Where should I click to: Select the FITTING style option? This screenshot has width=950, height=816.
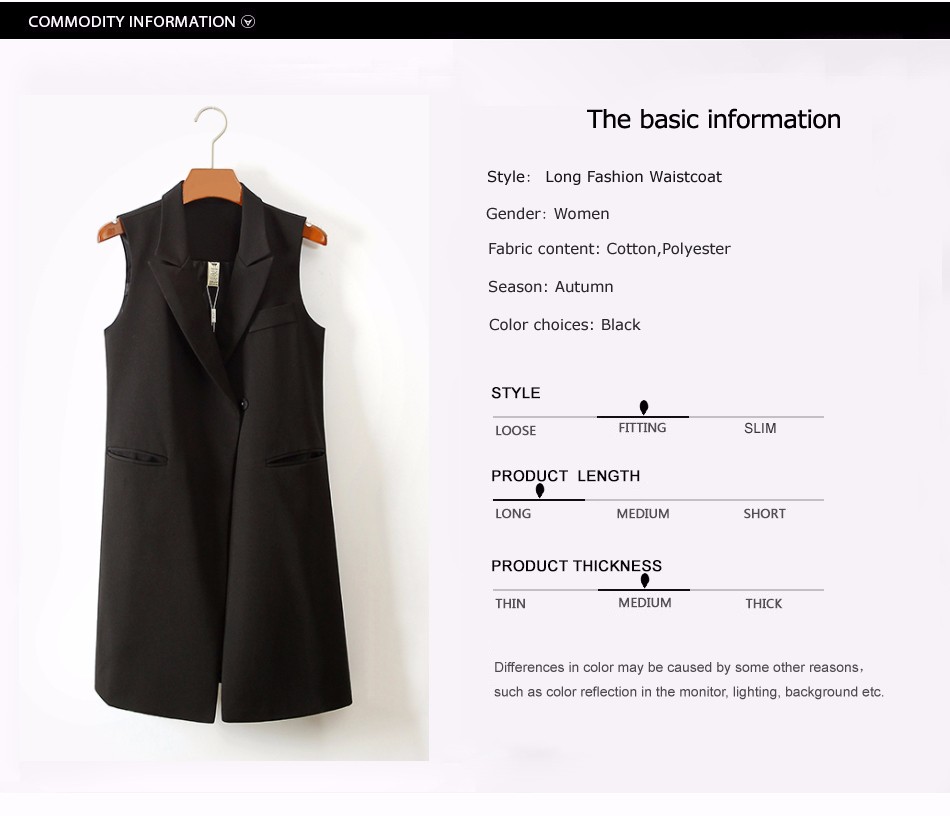coord(642,428)
